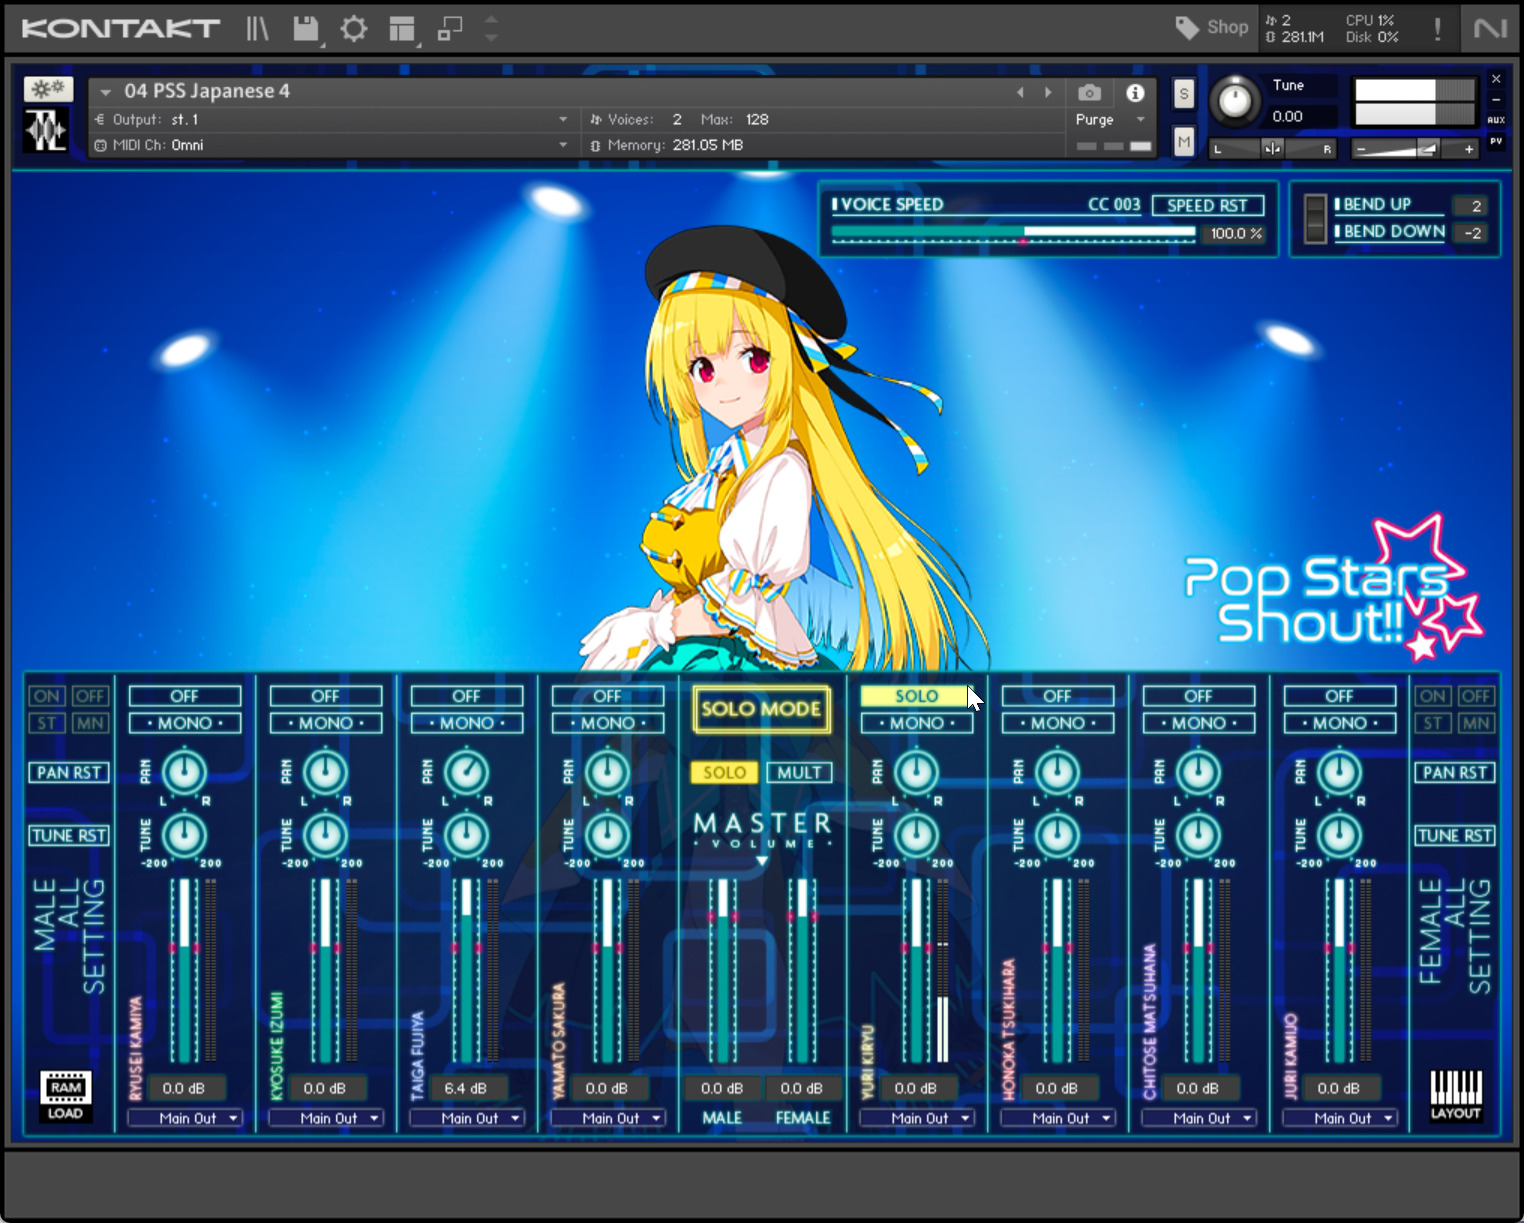
Task: Go to next instrument arrow
Action: point(1048,92)
